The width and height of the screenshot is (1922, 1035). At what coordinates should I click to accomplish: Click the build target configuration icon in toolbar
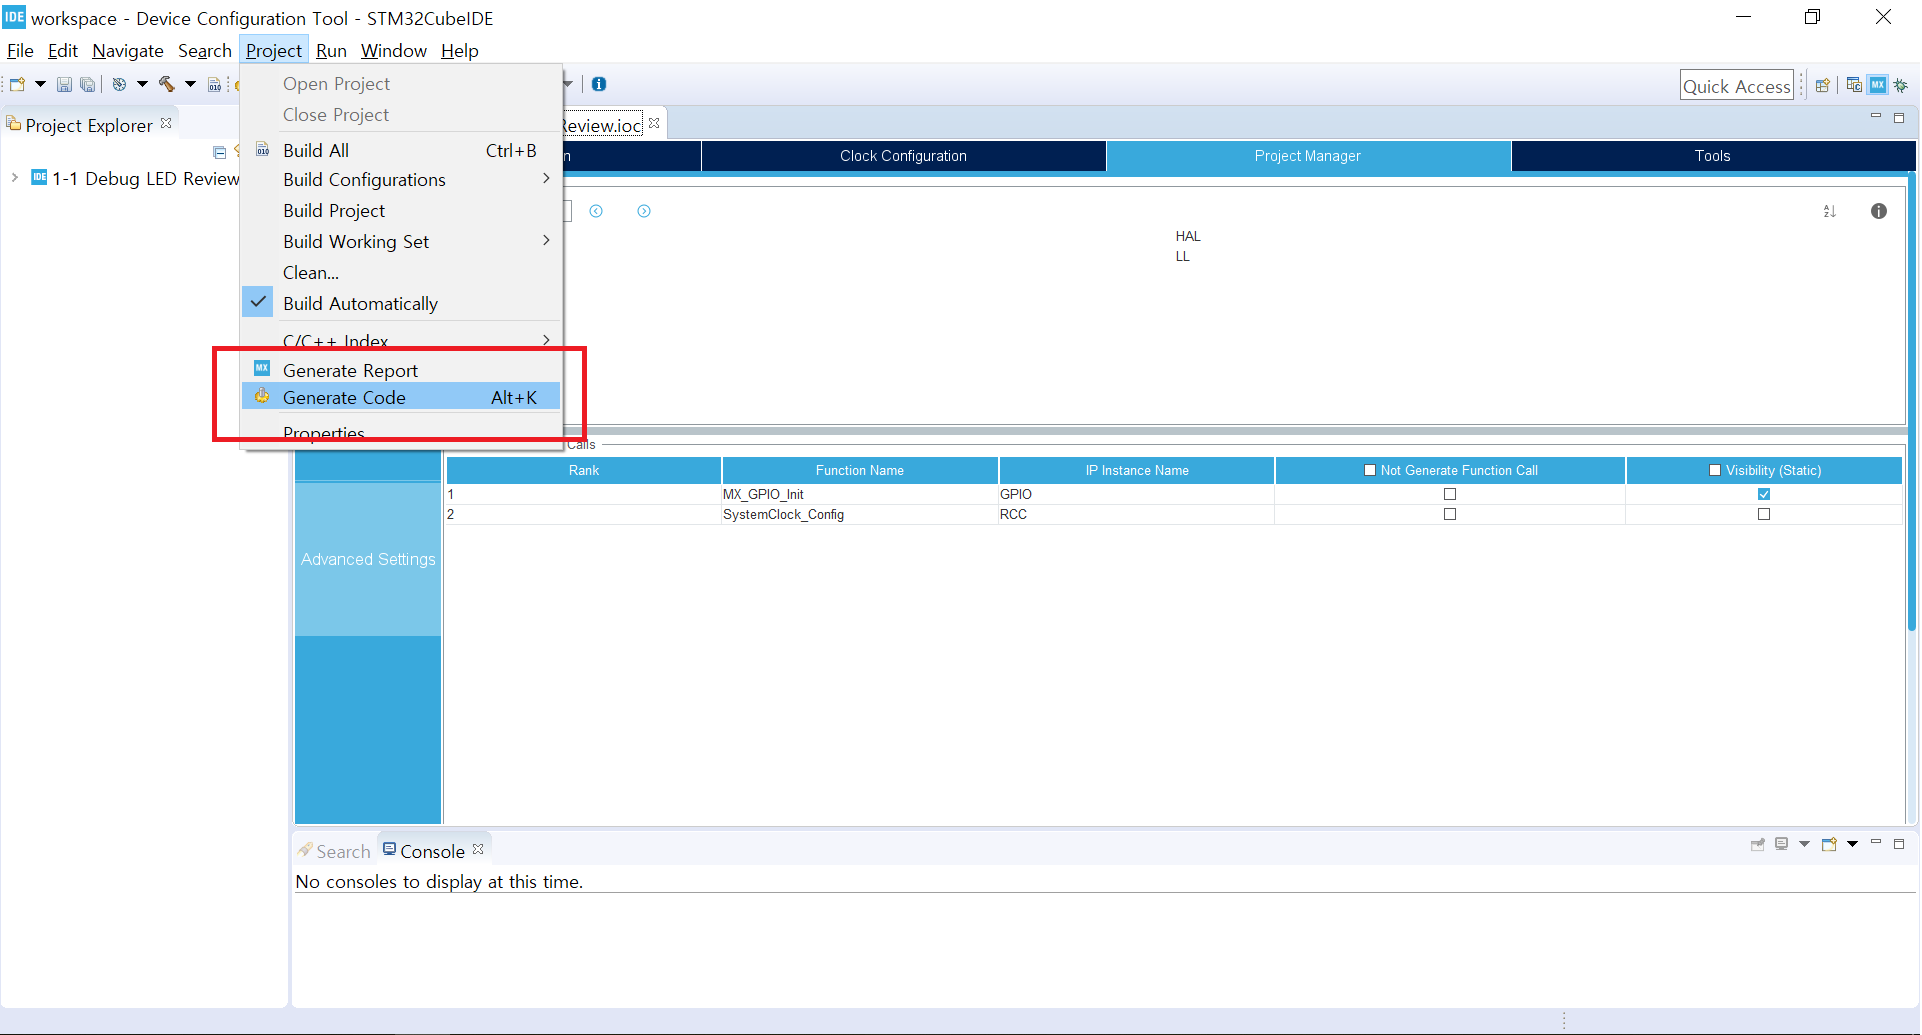119,85
